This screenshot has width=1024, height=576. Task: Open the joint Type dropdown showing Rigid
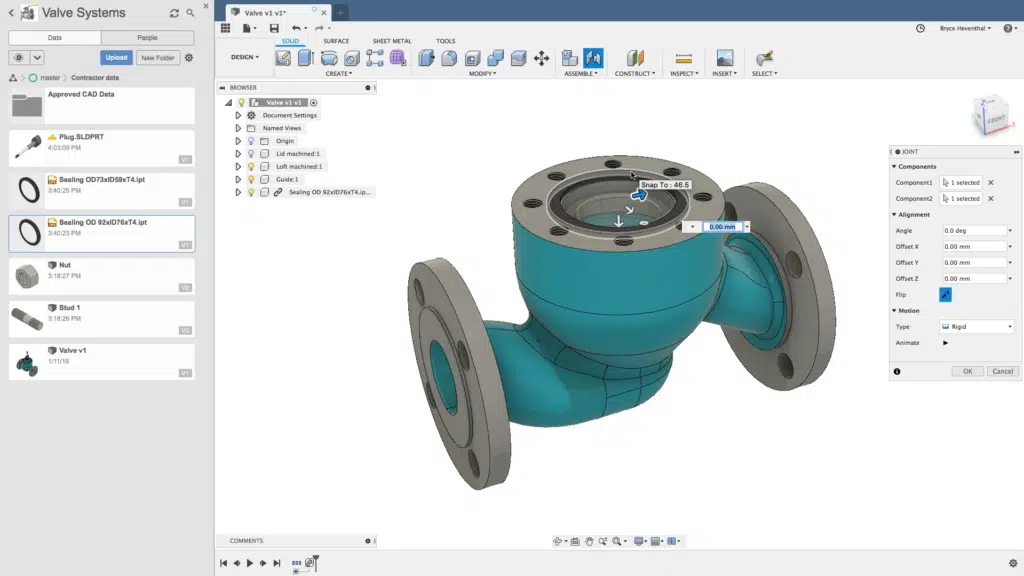coord(976,326)
